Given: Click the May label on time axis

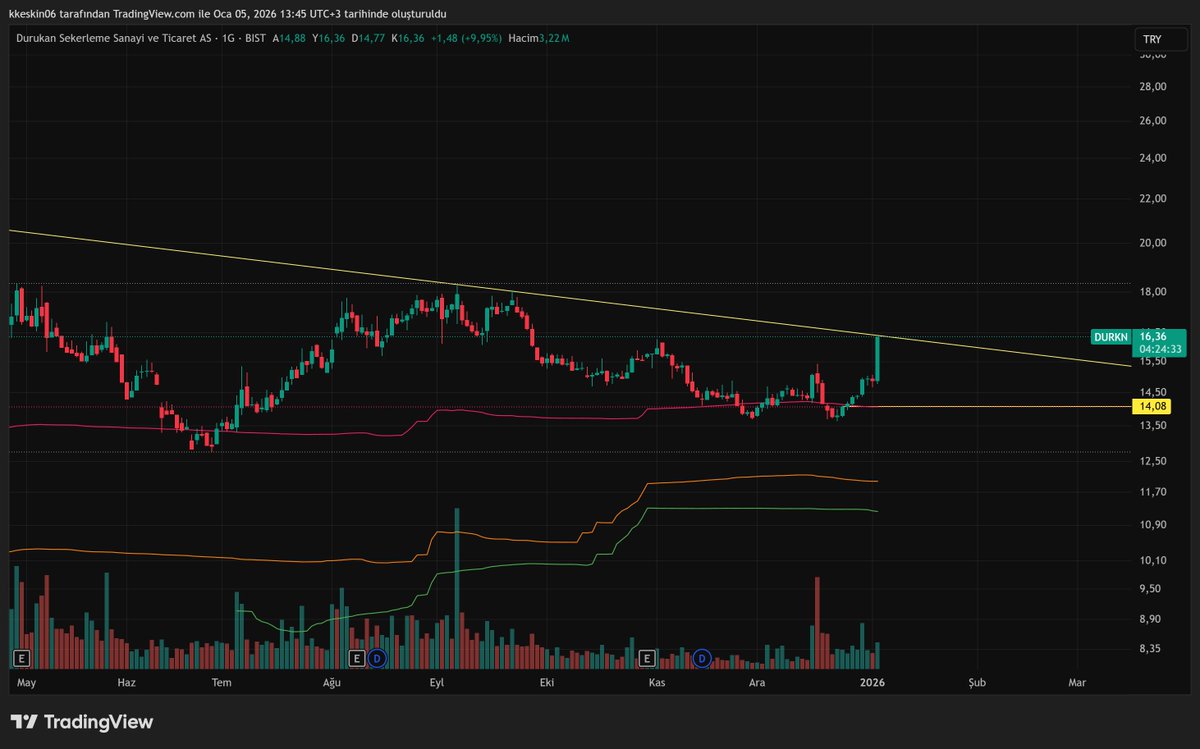Looking at the screenshot, I should point(27,683).
